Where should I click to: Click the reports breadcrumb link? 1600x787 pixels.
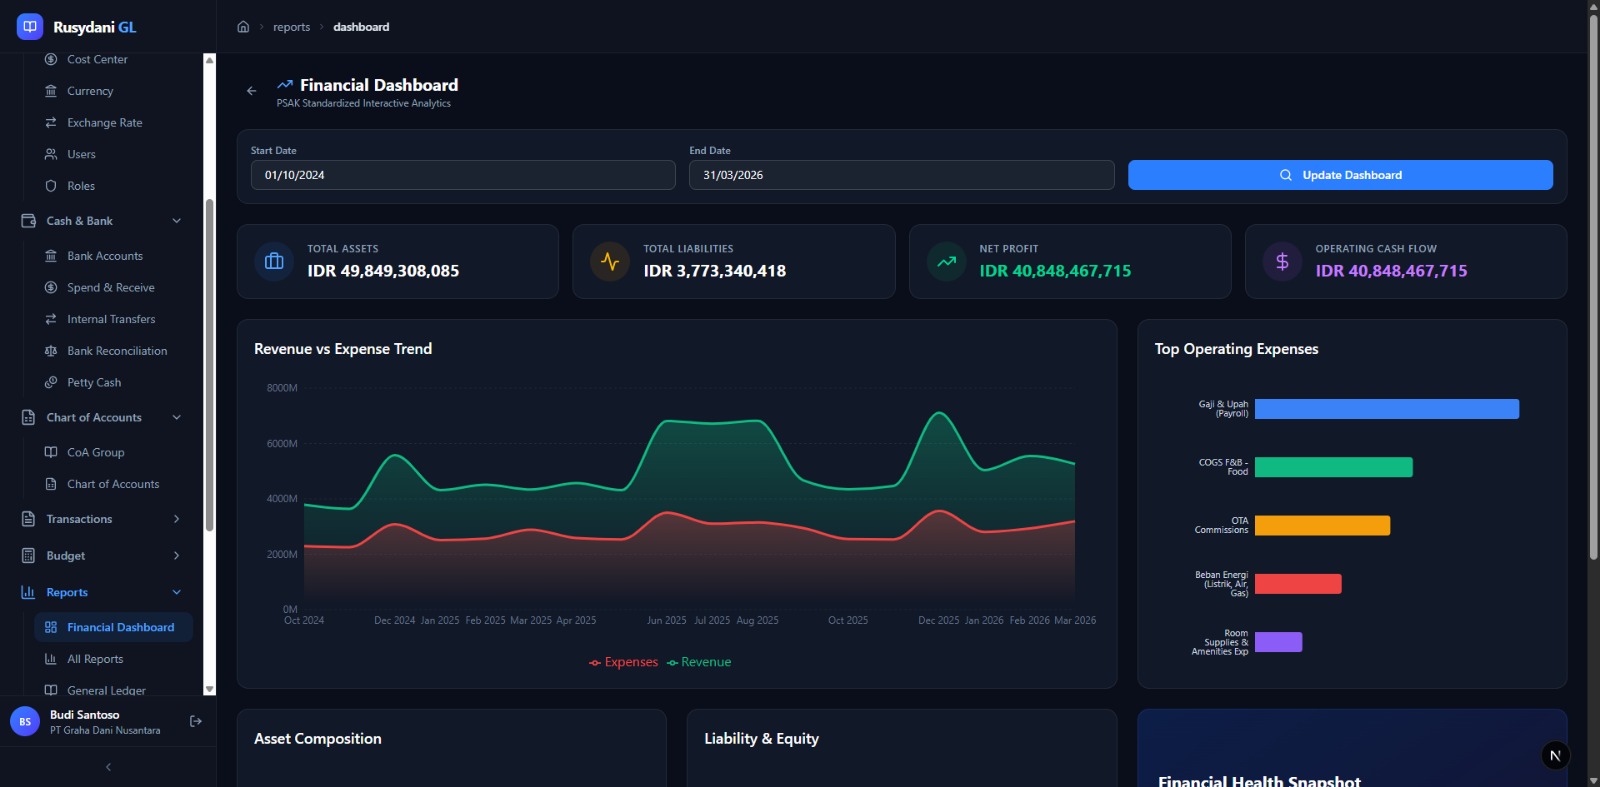point(291,27)
